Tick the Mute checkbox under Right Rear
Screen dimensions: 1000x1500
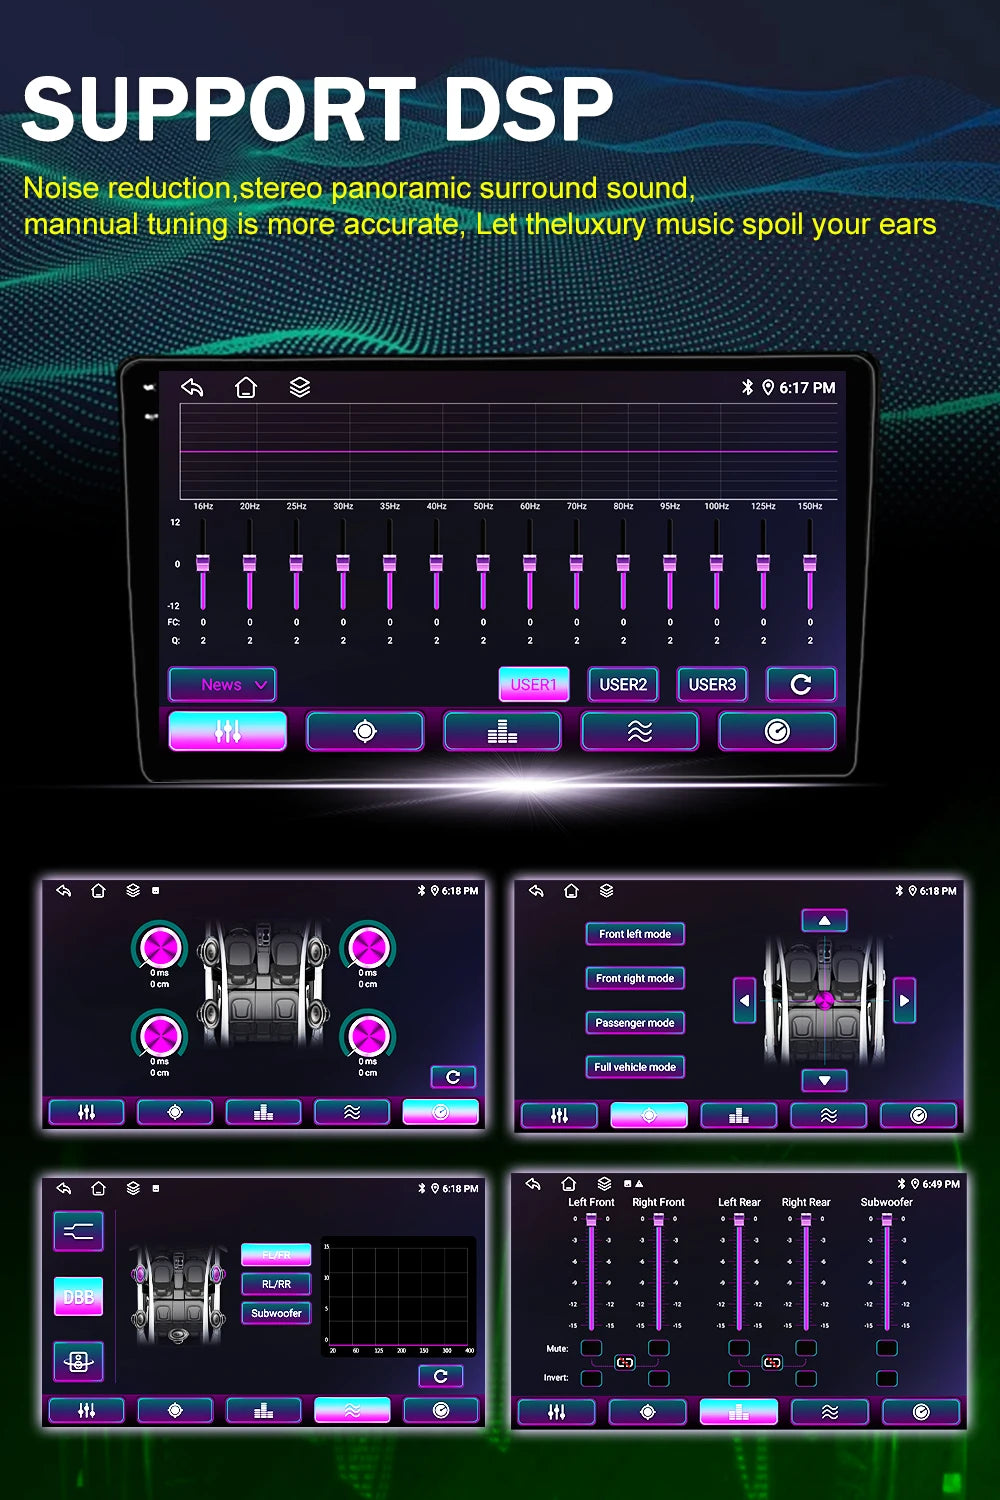[806, 1348]
